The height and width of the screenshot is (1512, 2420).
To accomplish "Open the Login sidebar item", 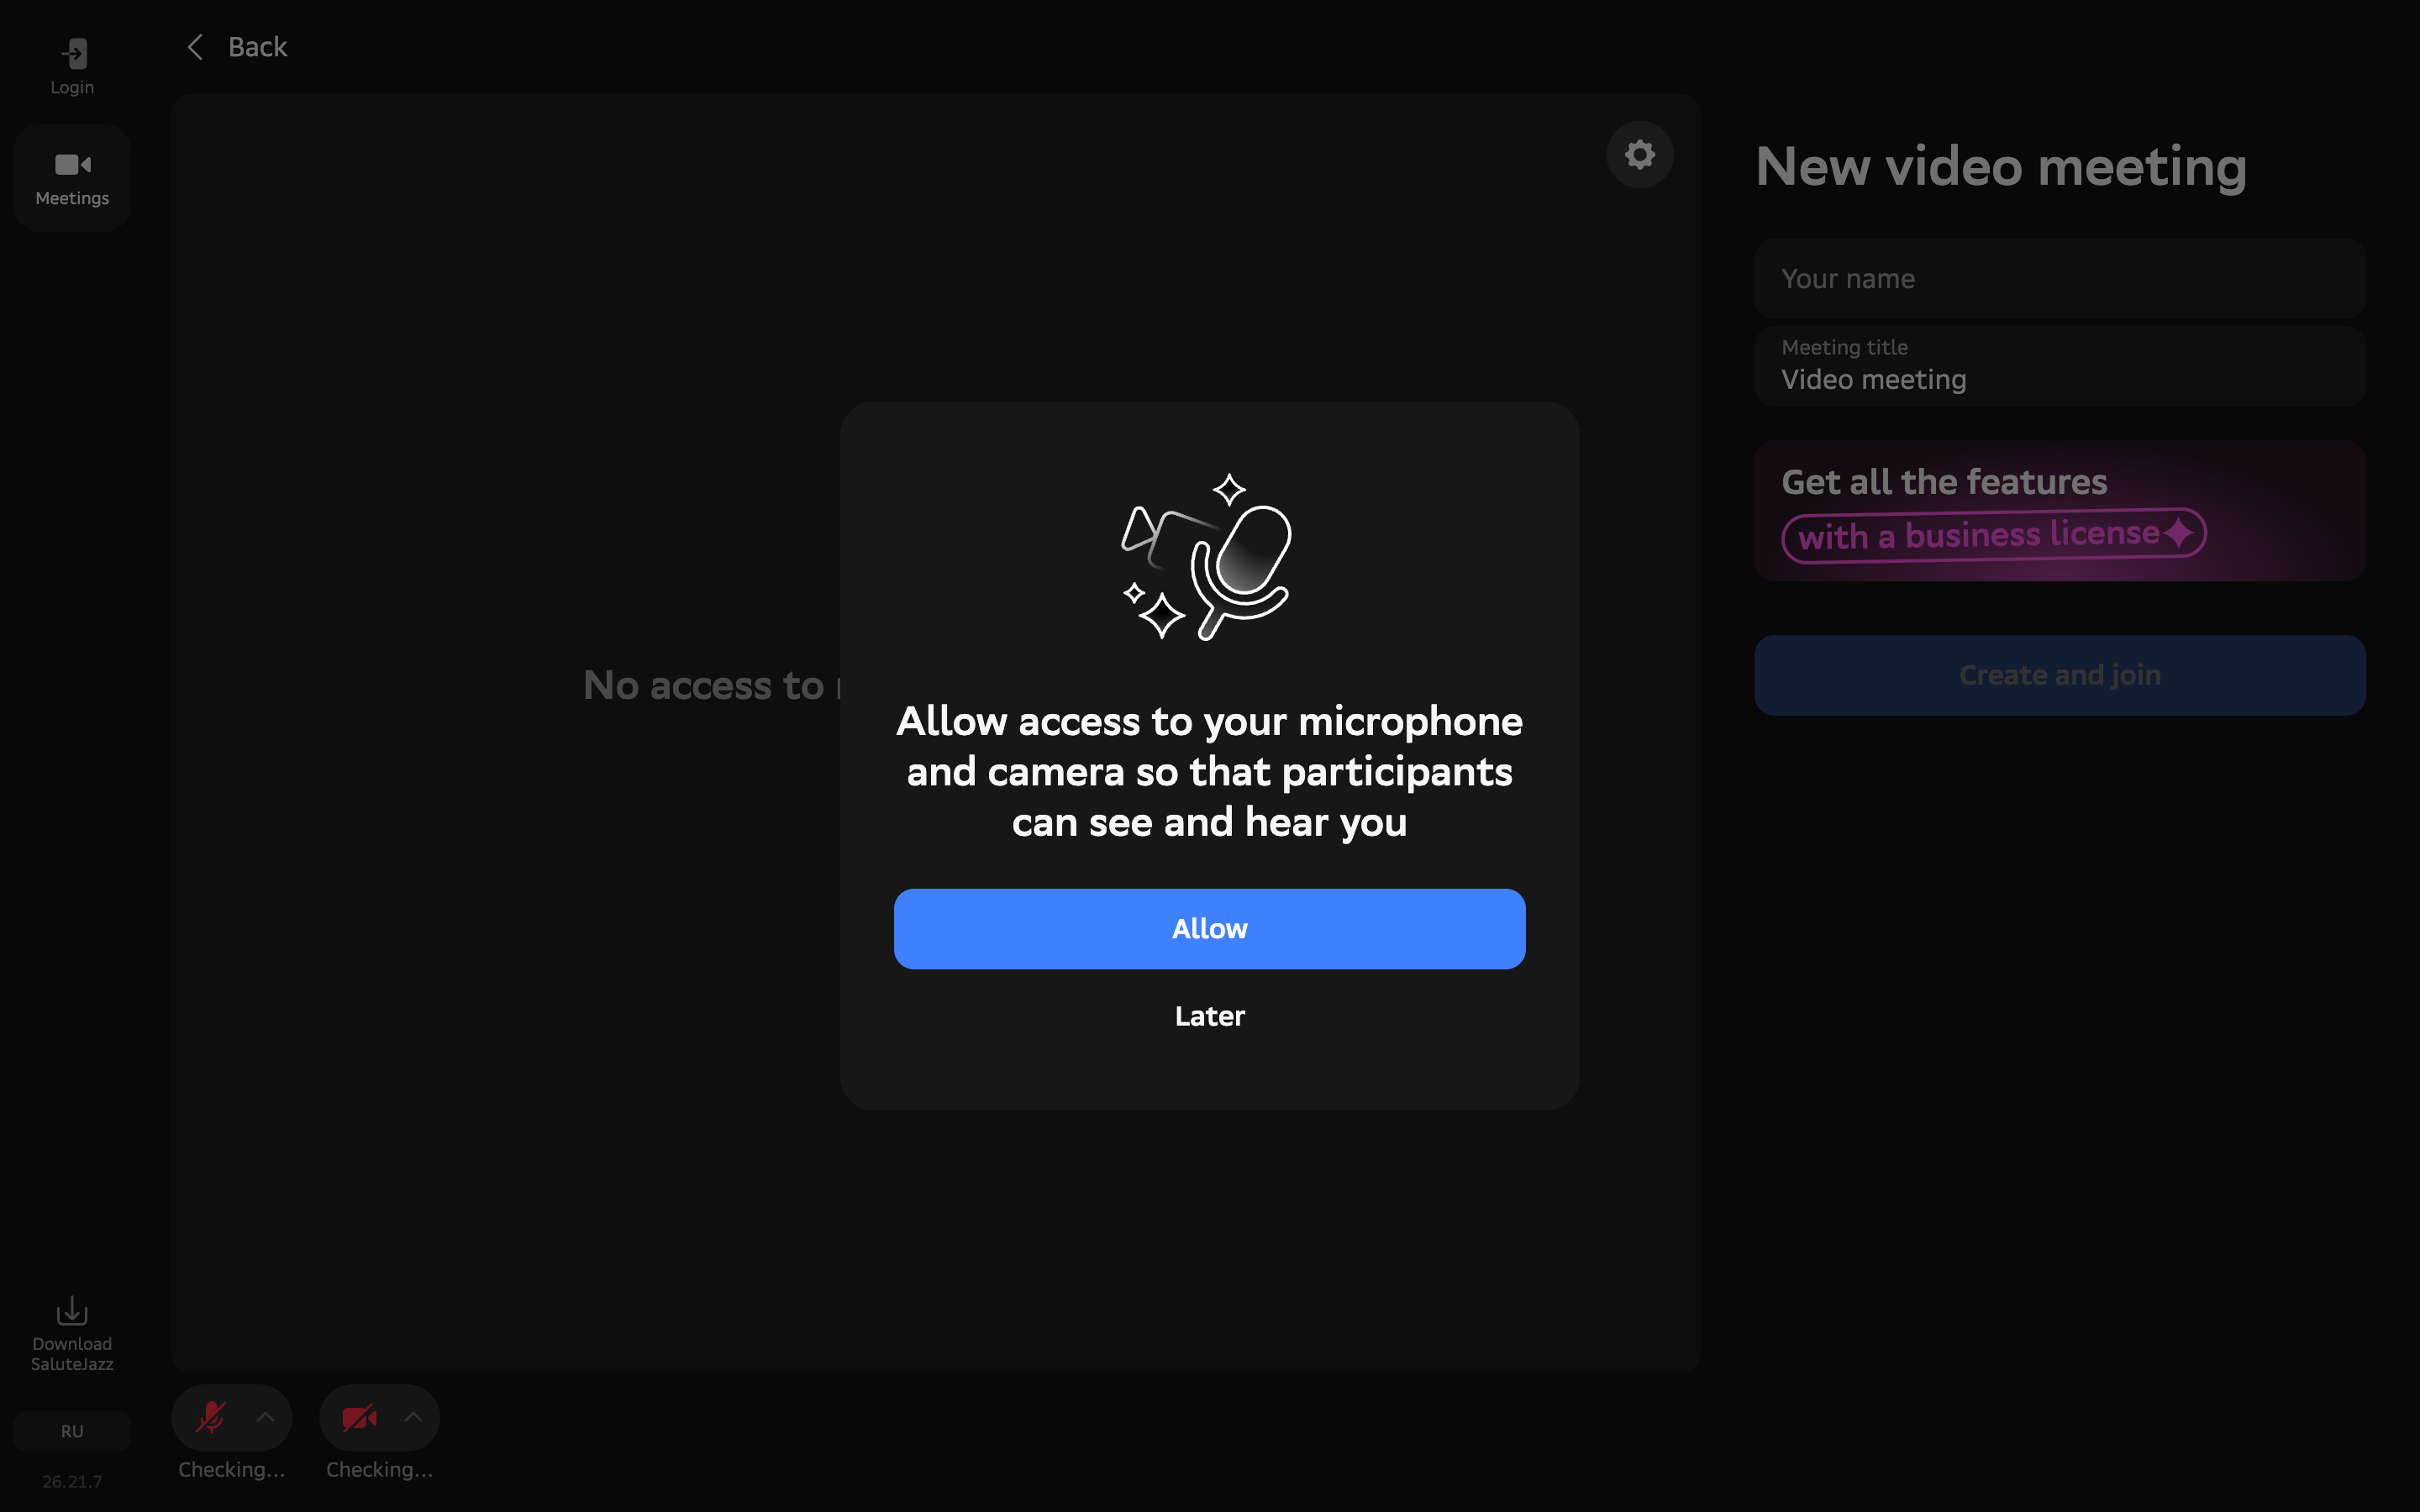I will 72,67.
